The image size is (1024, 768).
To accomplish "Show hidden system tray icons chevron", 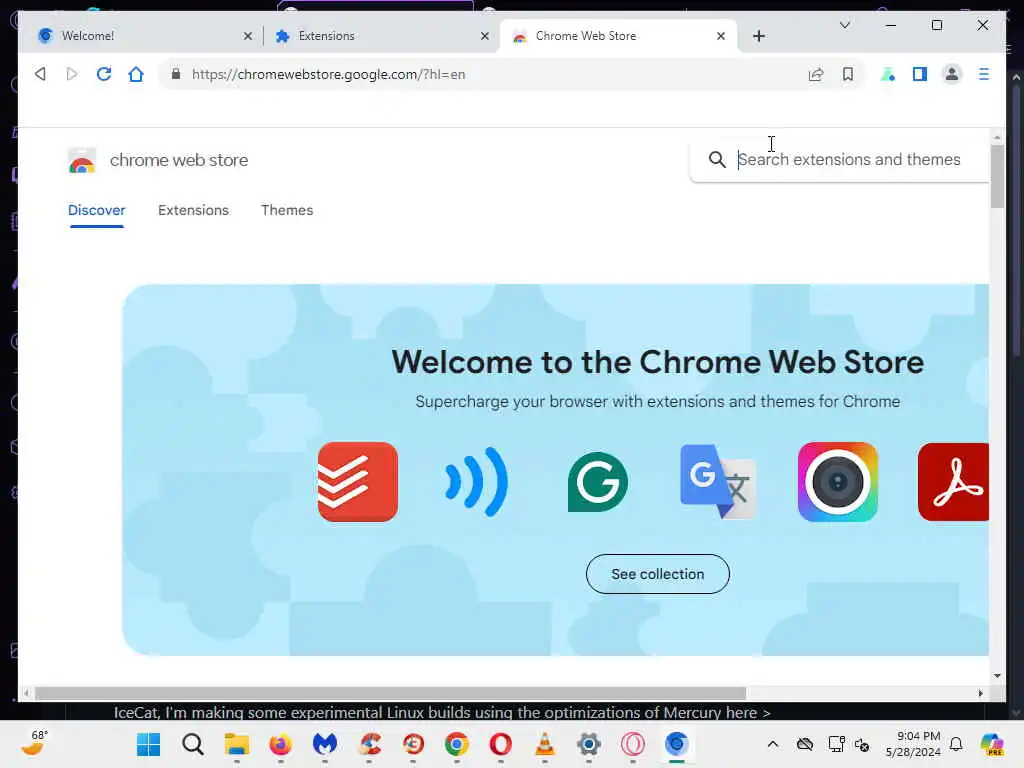I will [773, 744].
